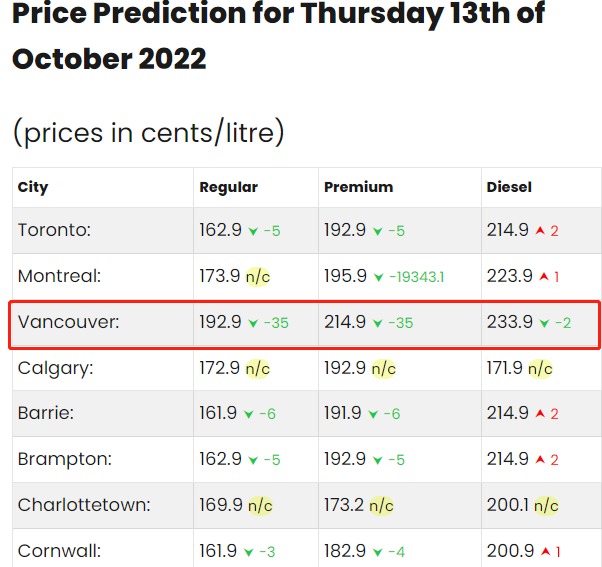Click green down arrow beside Toronto Regular price

pyautogui.click(x=253, y=231)
